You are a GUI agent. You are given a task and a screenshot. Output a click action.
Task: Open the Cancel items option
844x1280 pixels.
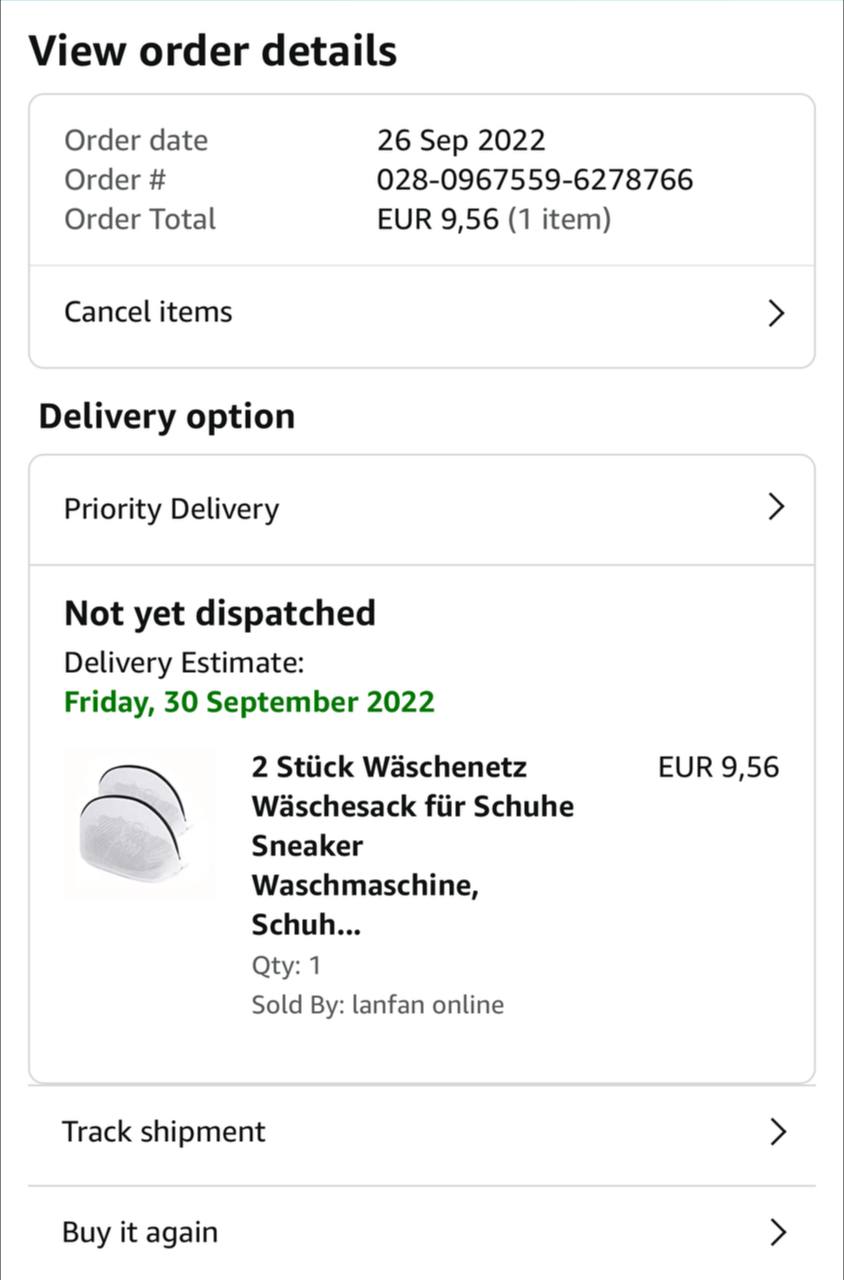[148, 312]
